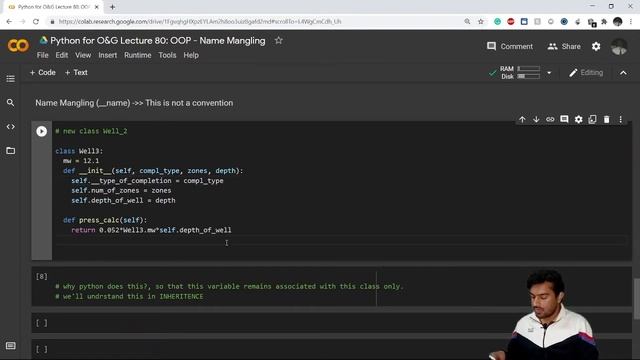Click 'self.num_of_zones = zones' line
The width and height of the screenshot is (640, 360).
[x=121, y=191]
